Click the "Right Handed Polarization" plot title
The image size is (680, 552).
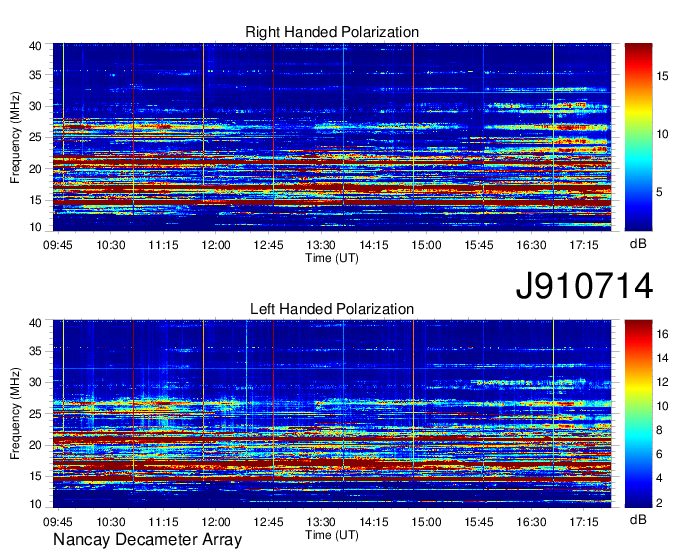(x=332, y=32)
